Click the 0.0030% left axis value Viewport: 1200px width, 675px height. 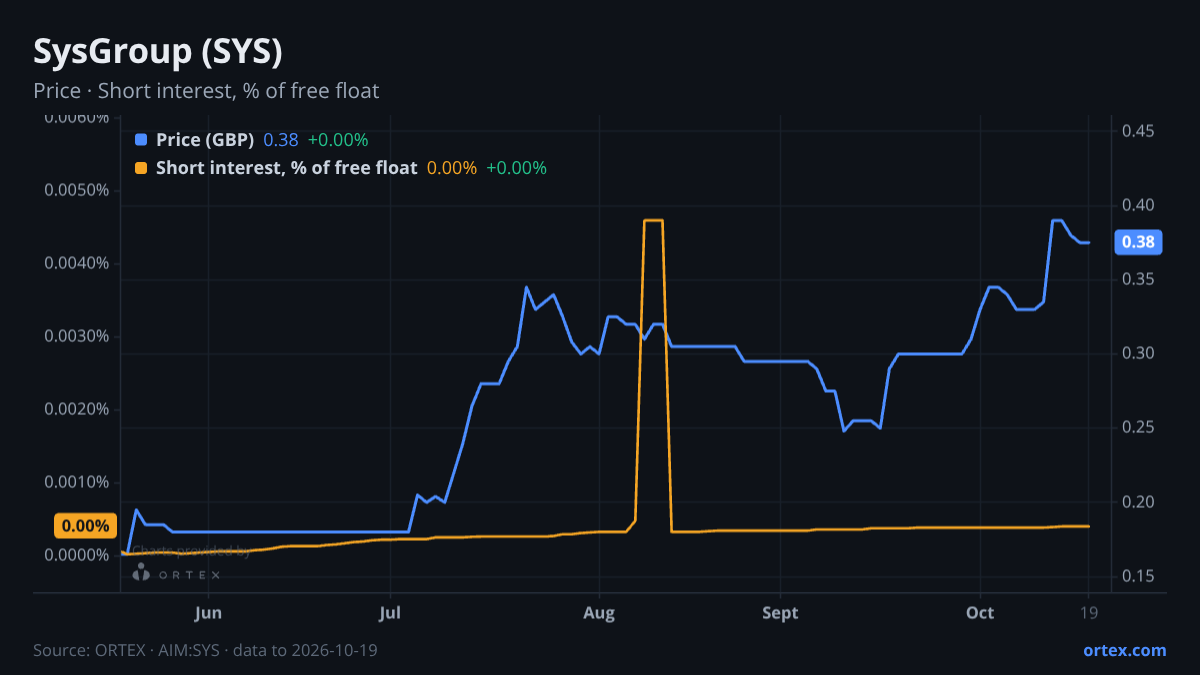77,336
